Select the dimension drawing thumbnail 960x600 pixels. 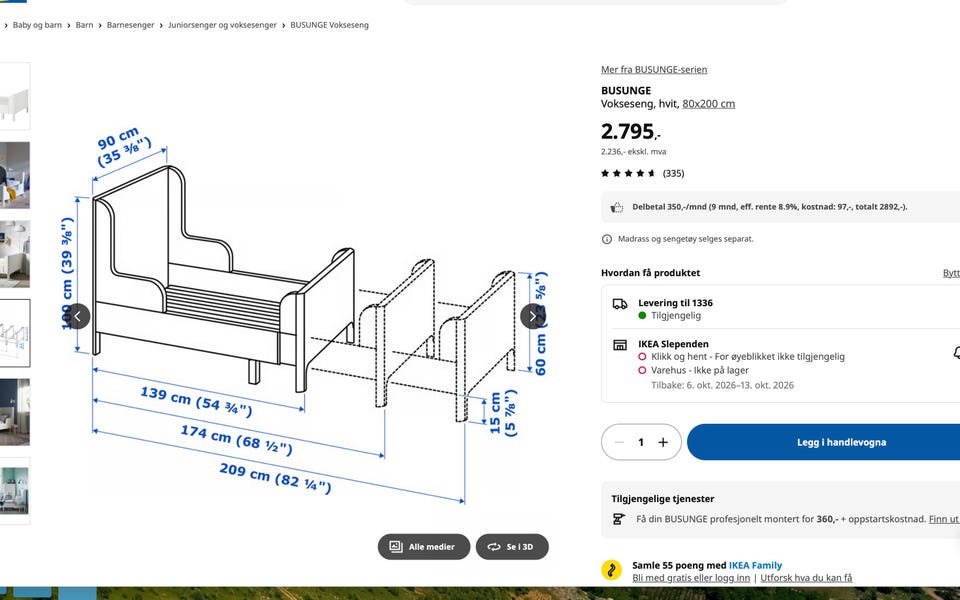coord(15,333)
